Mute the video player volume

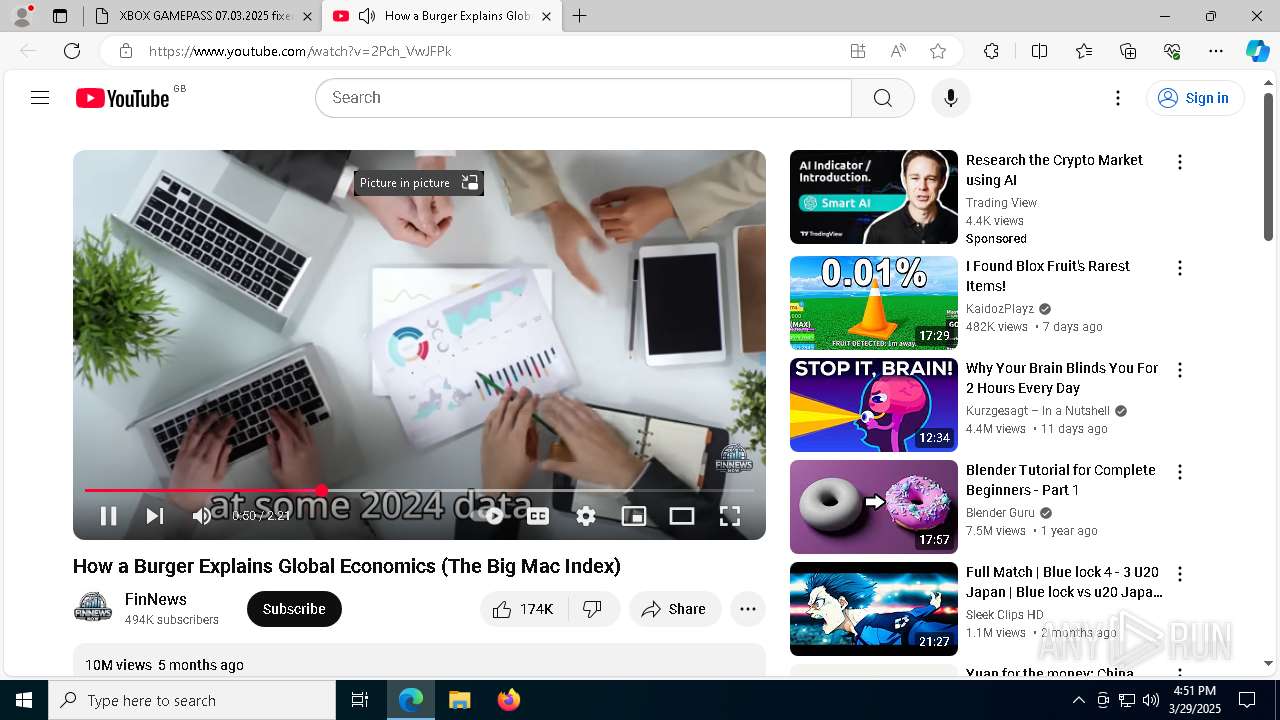tap(202, 516)
